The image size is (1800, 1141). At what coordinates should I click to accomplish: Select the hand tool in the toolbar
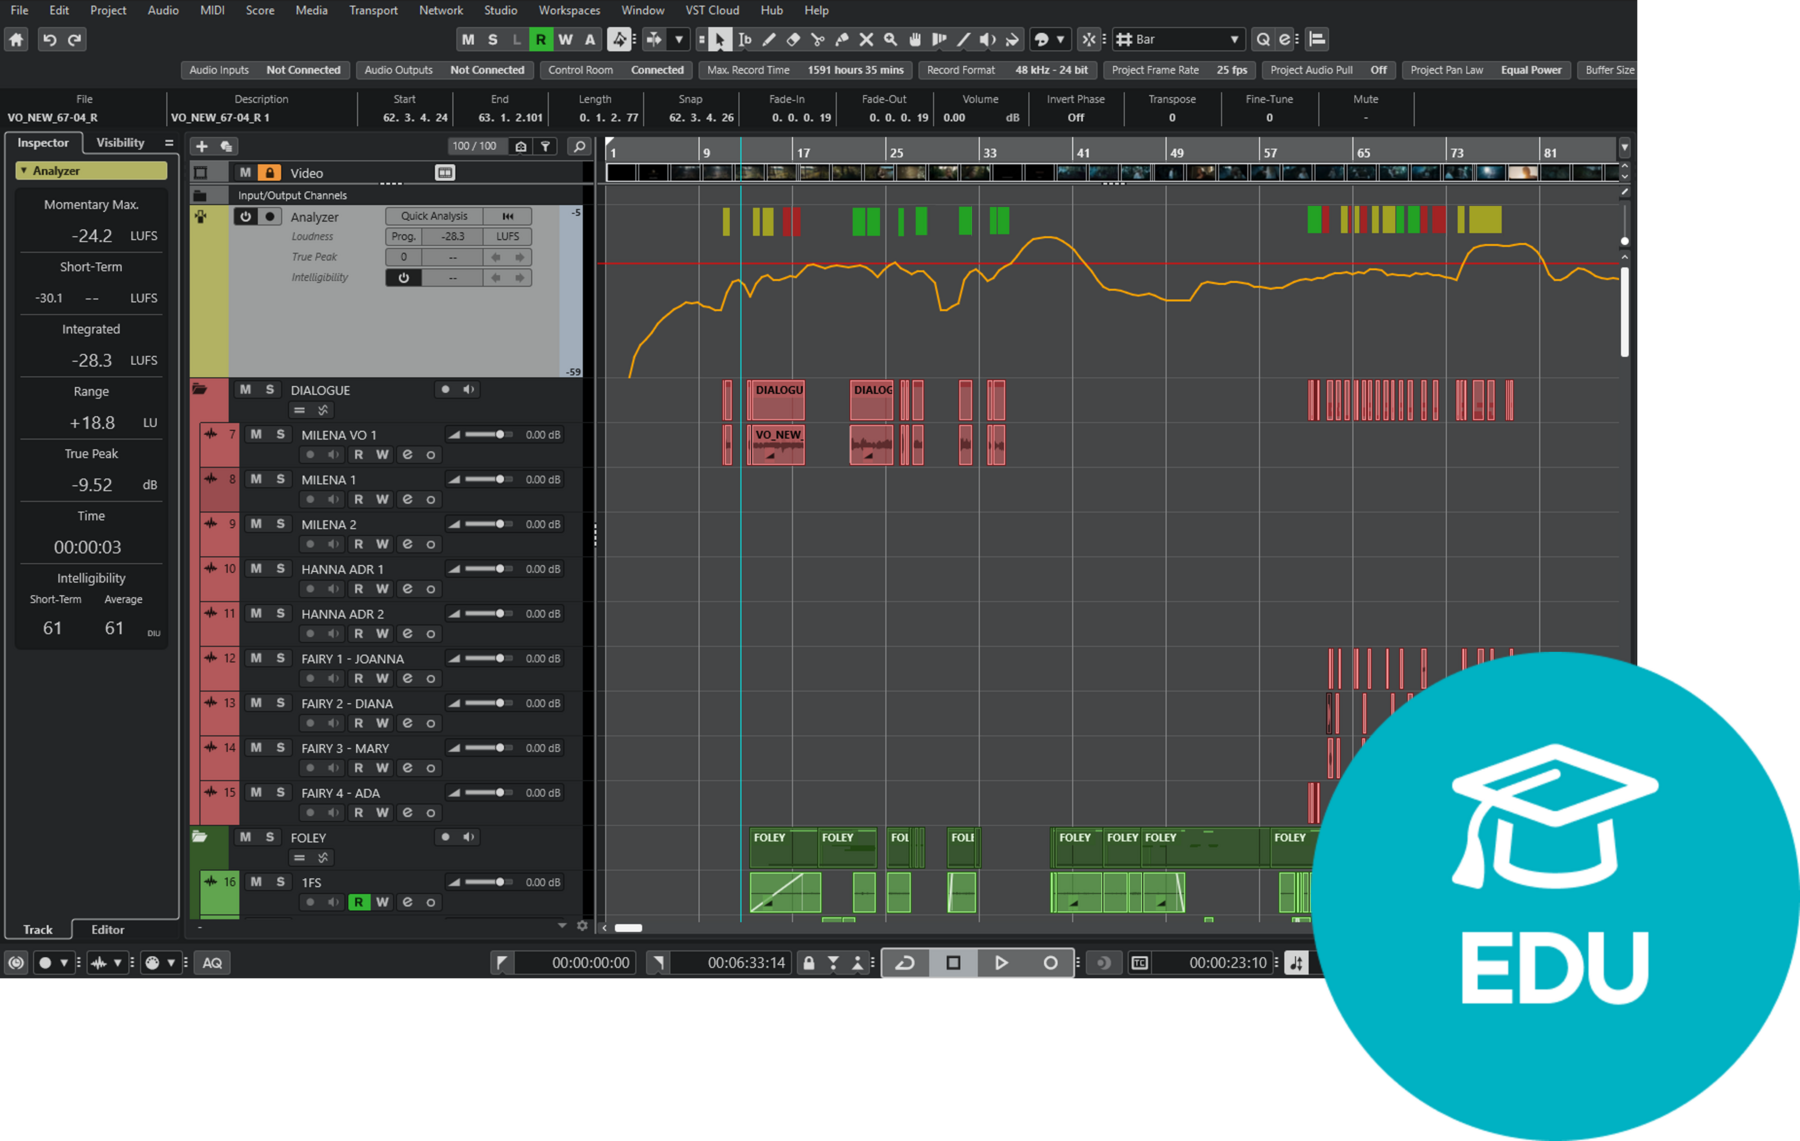(915, 40)
